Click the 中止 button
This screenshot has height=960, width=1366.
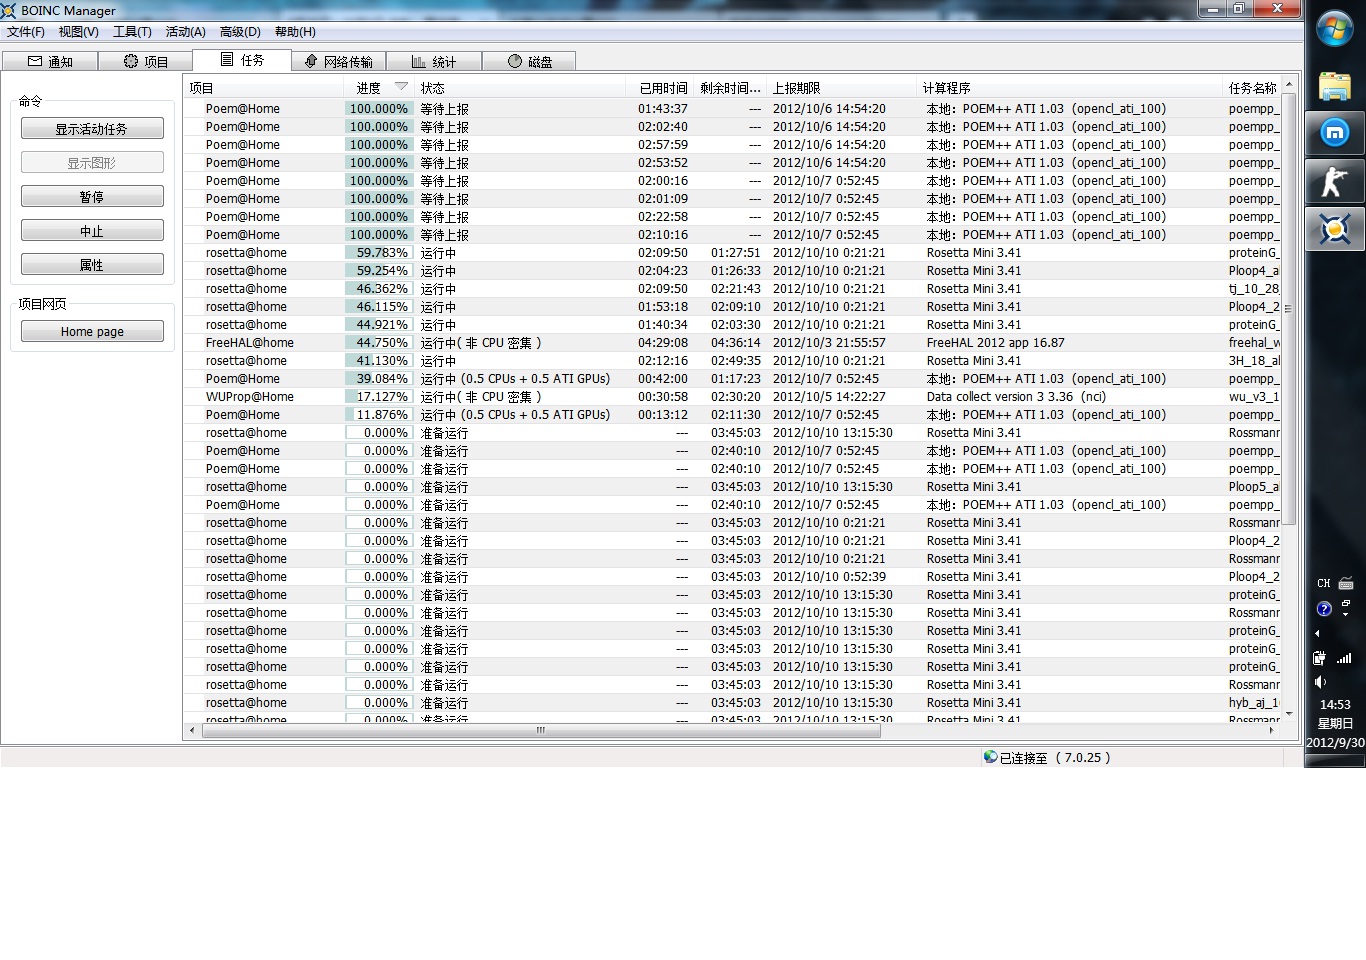(92, 231)
